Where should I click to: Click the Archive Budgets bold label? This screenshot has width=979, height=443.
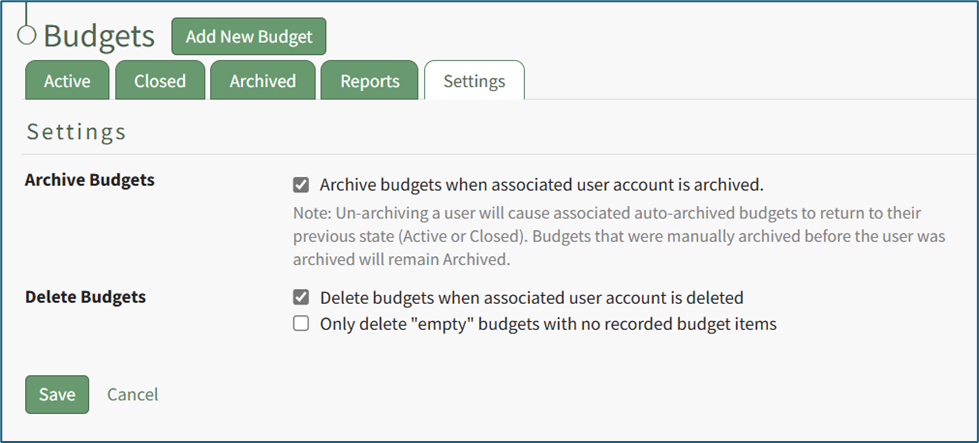coord(90,180)
